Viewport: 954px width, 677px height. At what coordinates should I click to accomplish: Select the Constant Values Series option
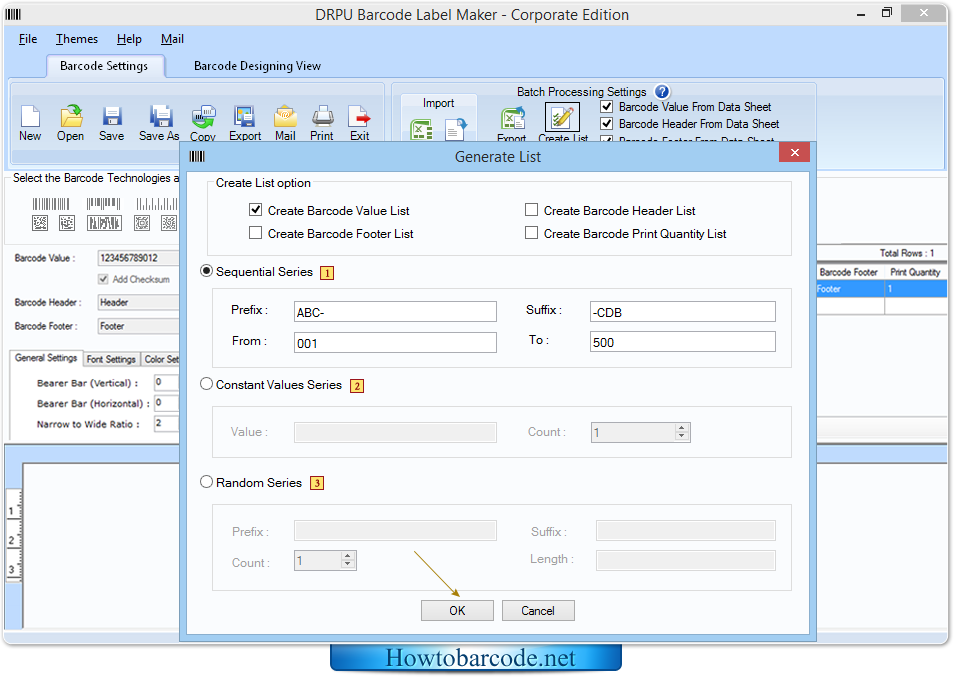point(207,384)
